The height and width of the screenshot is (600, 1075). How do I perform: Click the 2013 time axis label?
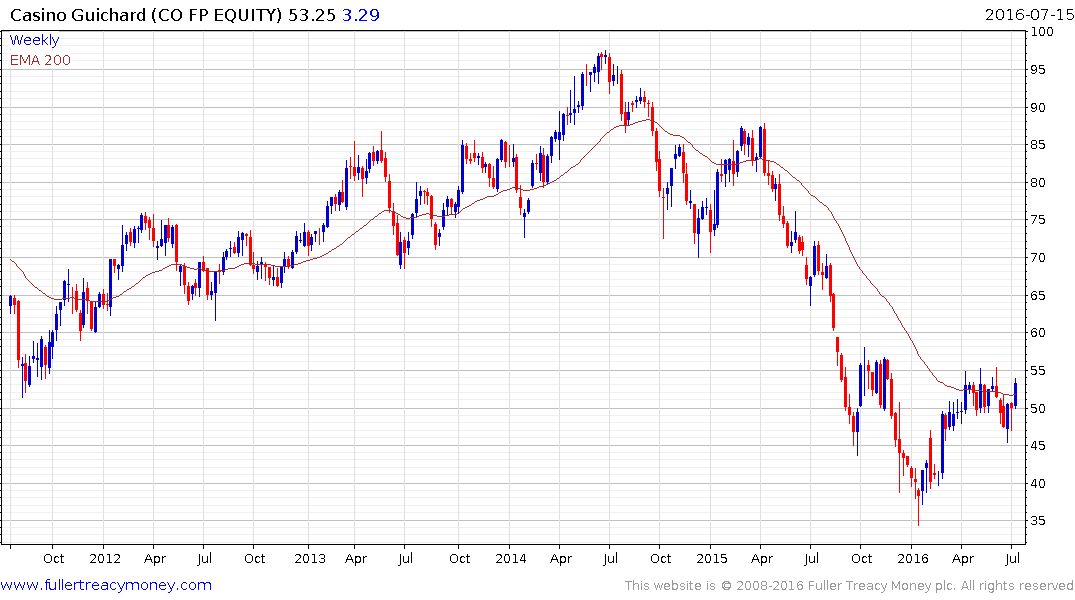click(x=310, y=558)
